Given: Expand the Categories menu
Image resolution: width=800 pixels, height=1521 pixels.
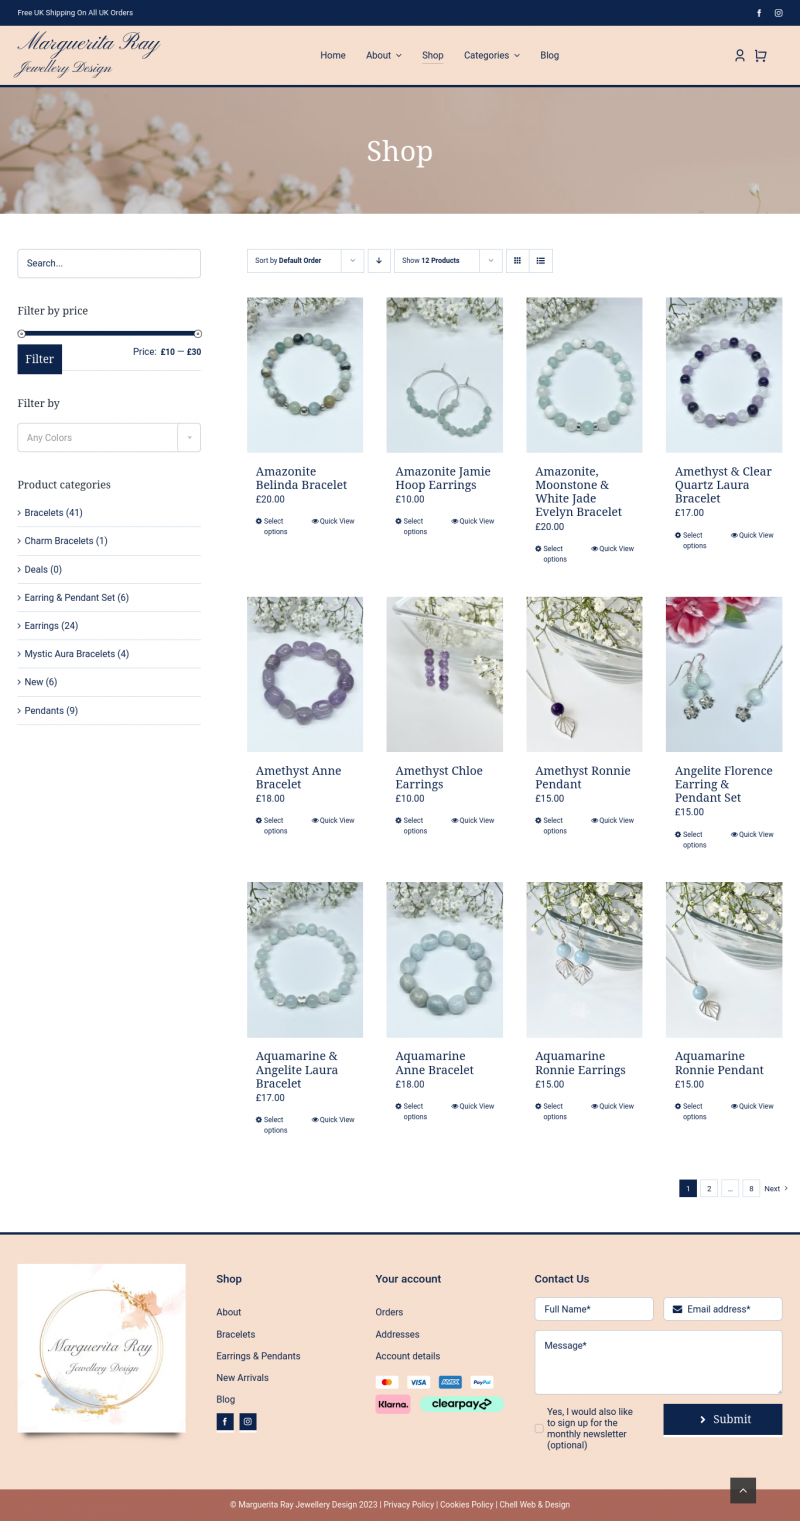Looking at the screenshot, I should click(x=492, y=56).
